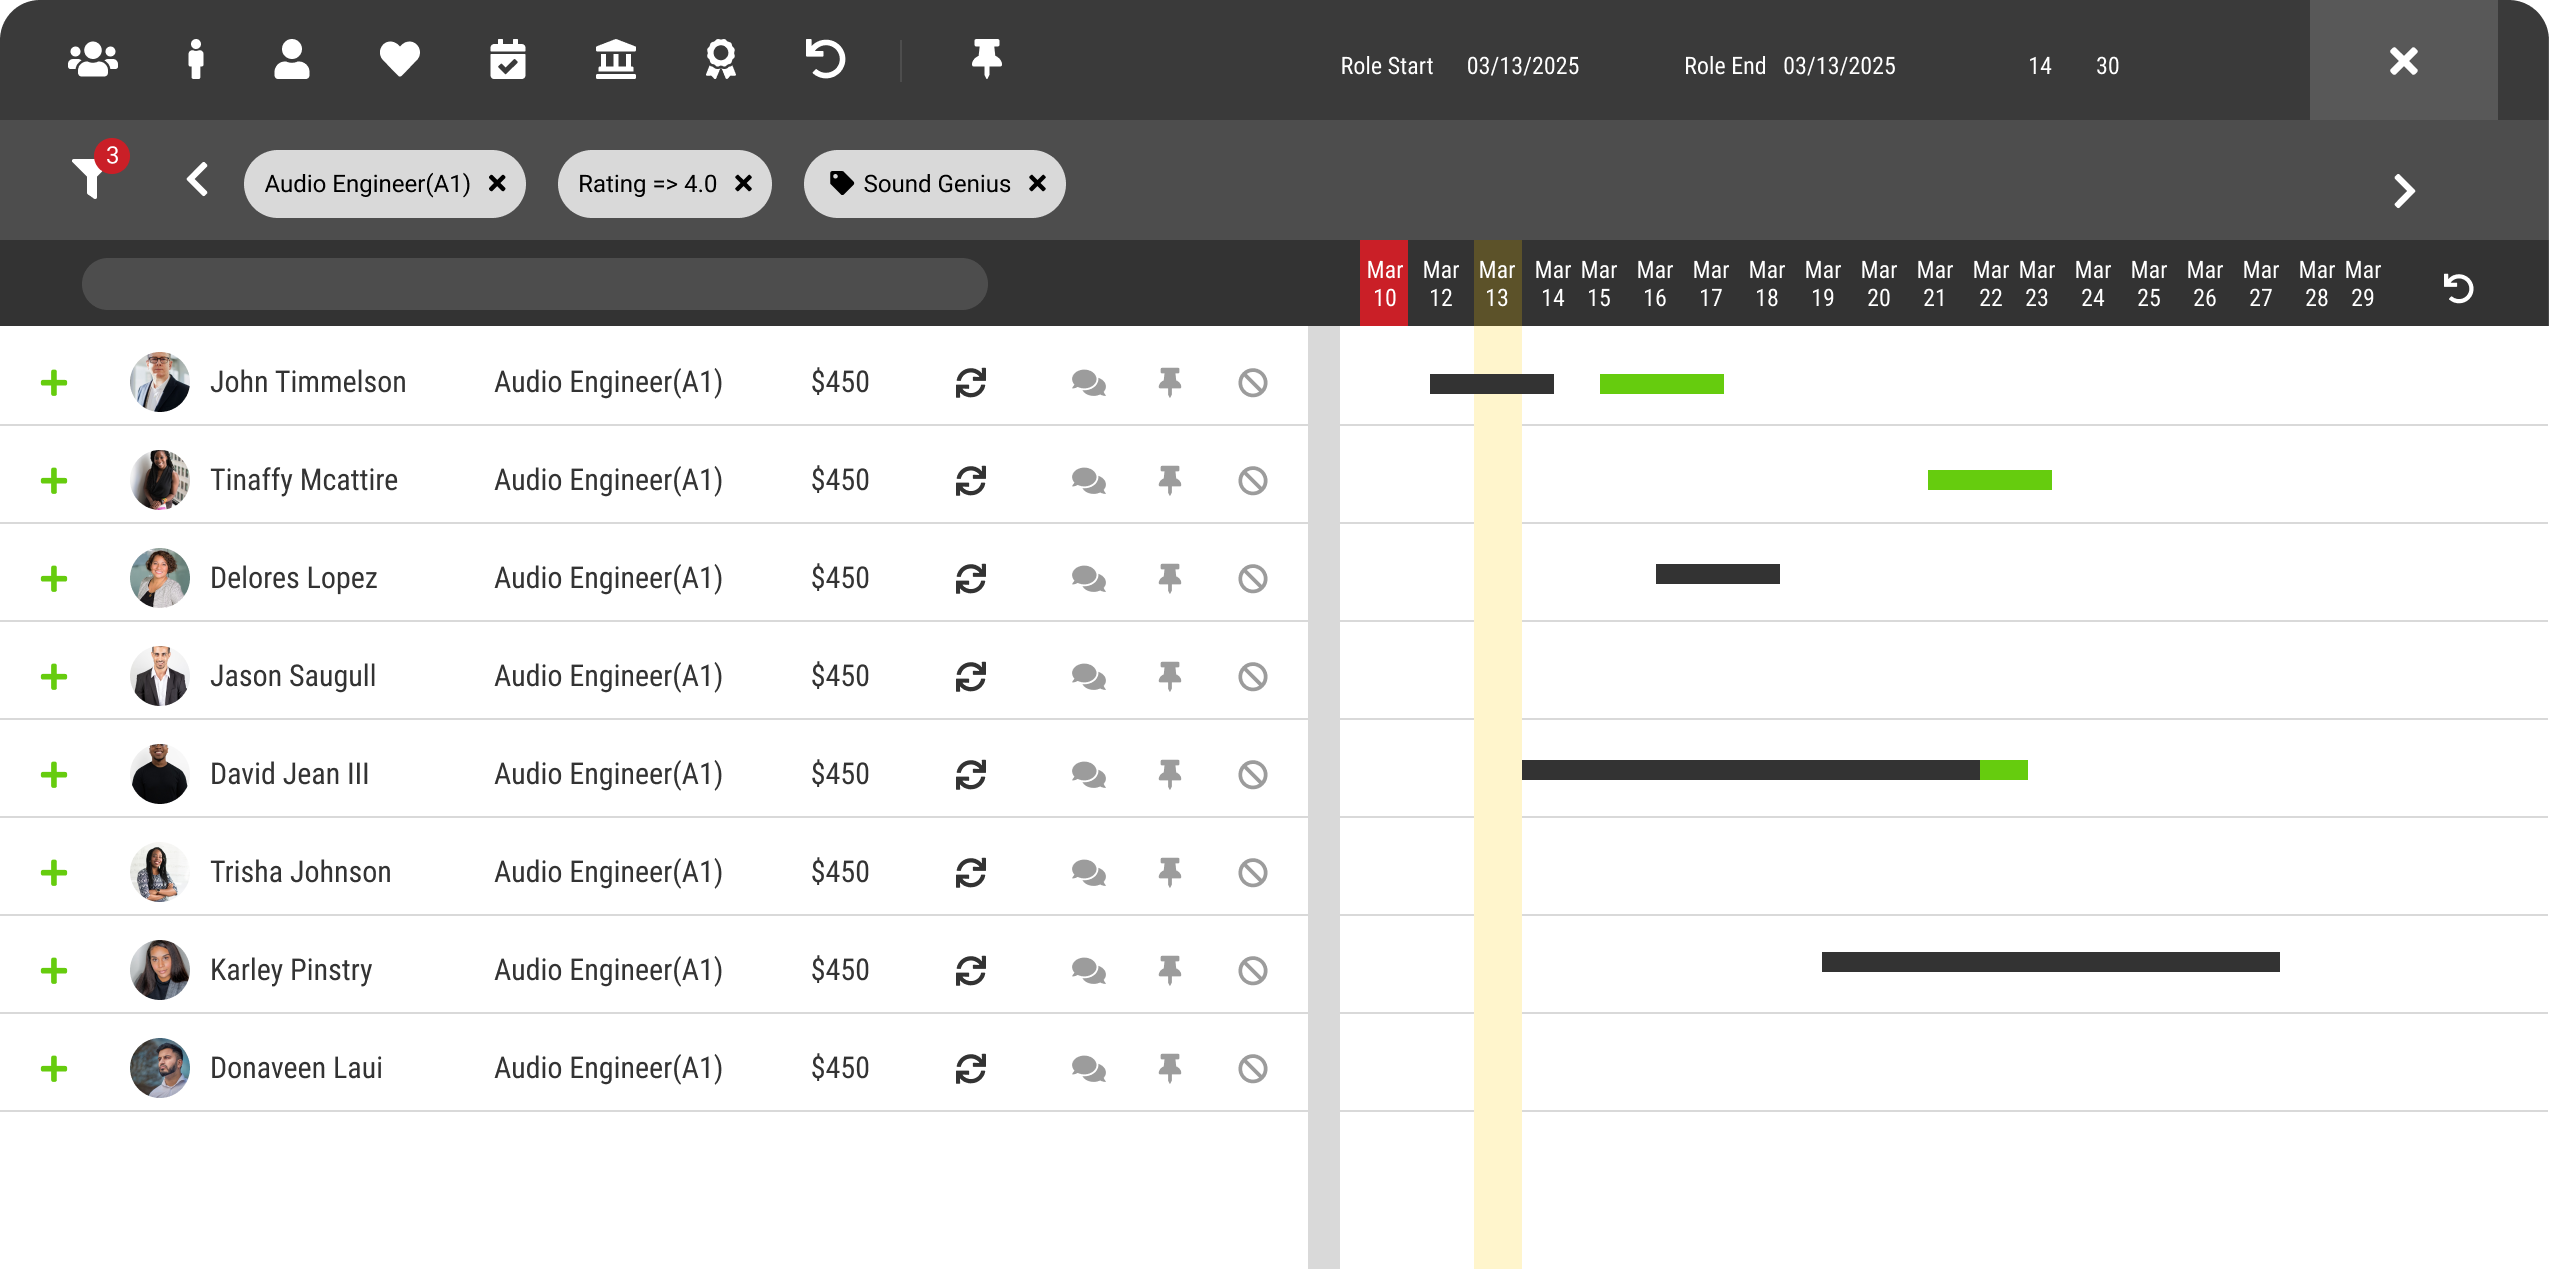The height and width of the screenshot is (1269, 2549).
Task: Toggle block icon for Jason Saugull
Action: coord(1252,677)
